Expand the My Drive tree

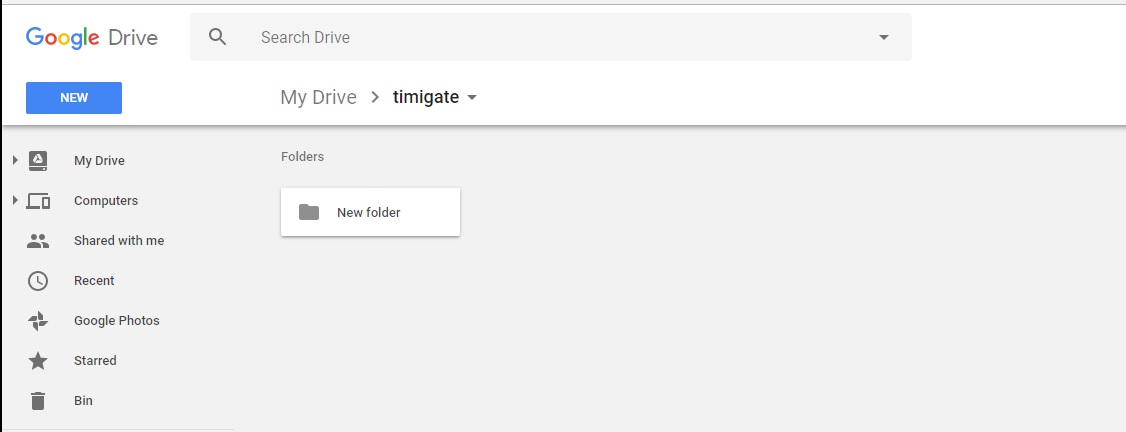[15, 160]
